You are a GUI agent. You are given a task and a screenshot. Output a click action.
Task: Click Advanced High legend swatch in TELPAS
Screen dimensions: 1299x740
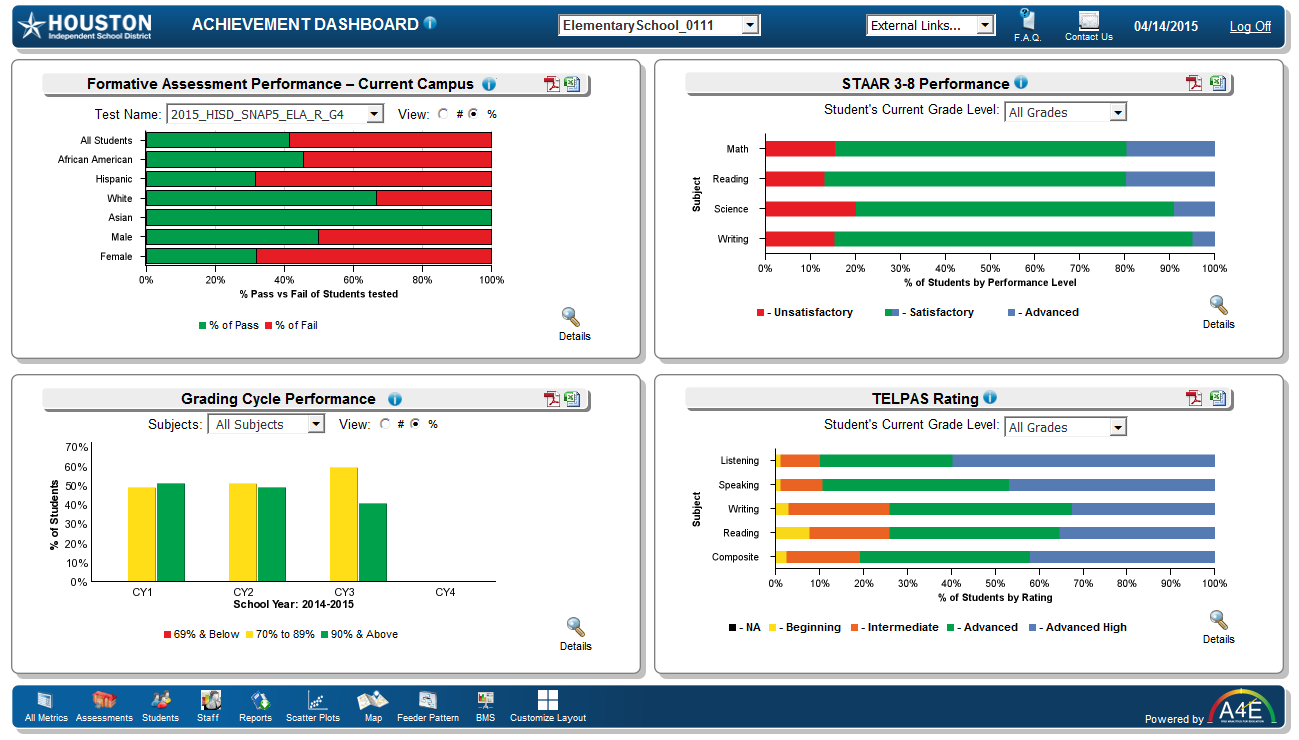[x=1034, y=628]
